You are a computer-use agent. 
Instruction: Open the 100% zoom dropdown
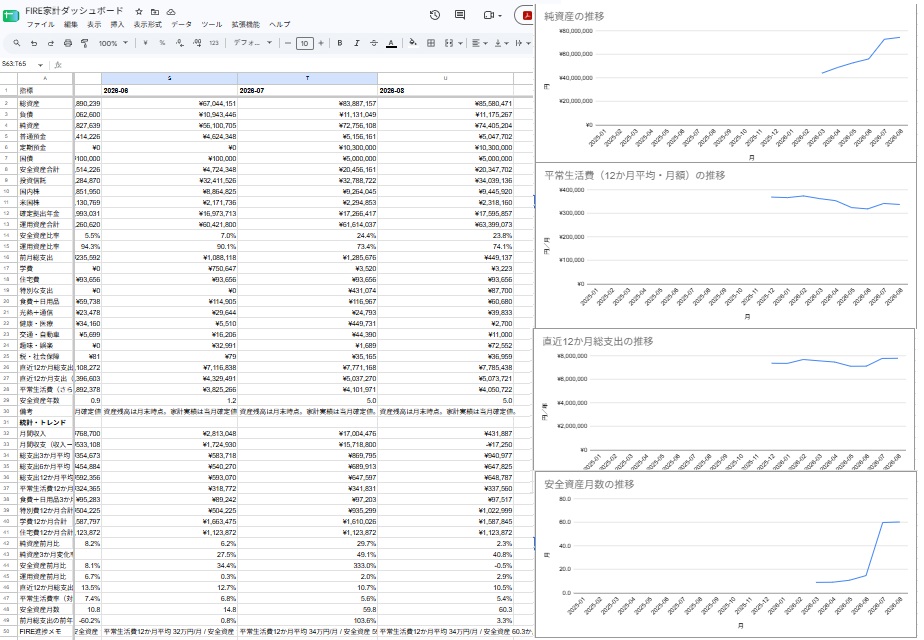(x=113, y=43)
